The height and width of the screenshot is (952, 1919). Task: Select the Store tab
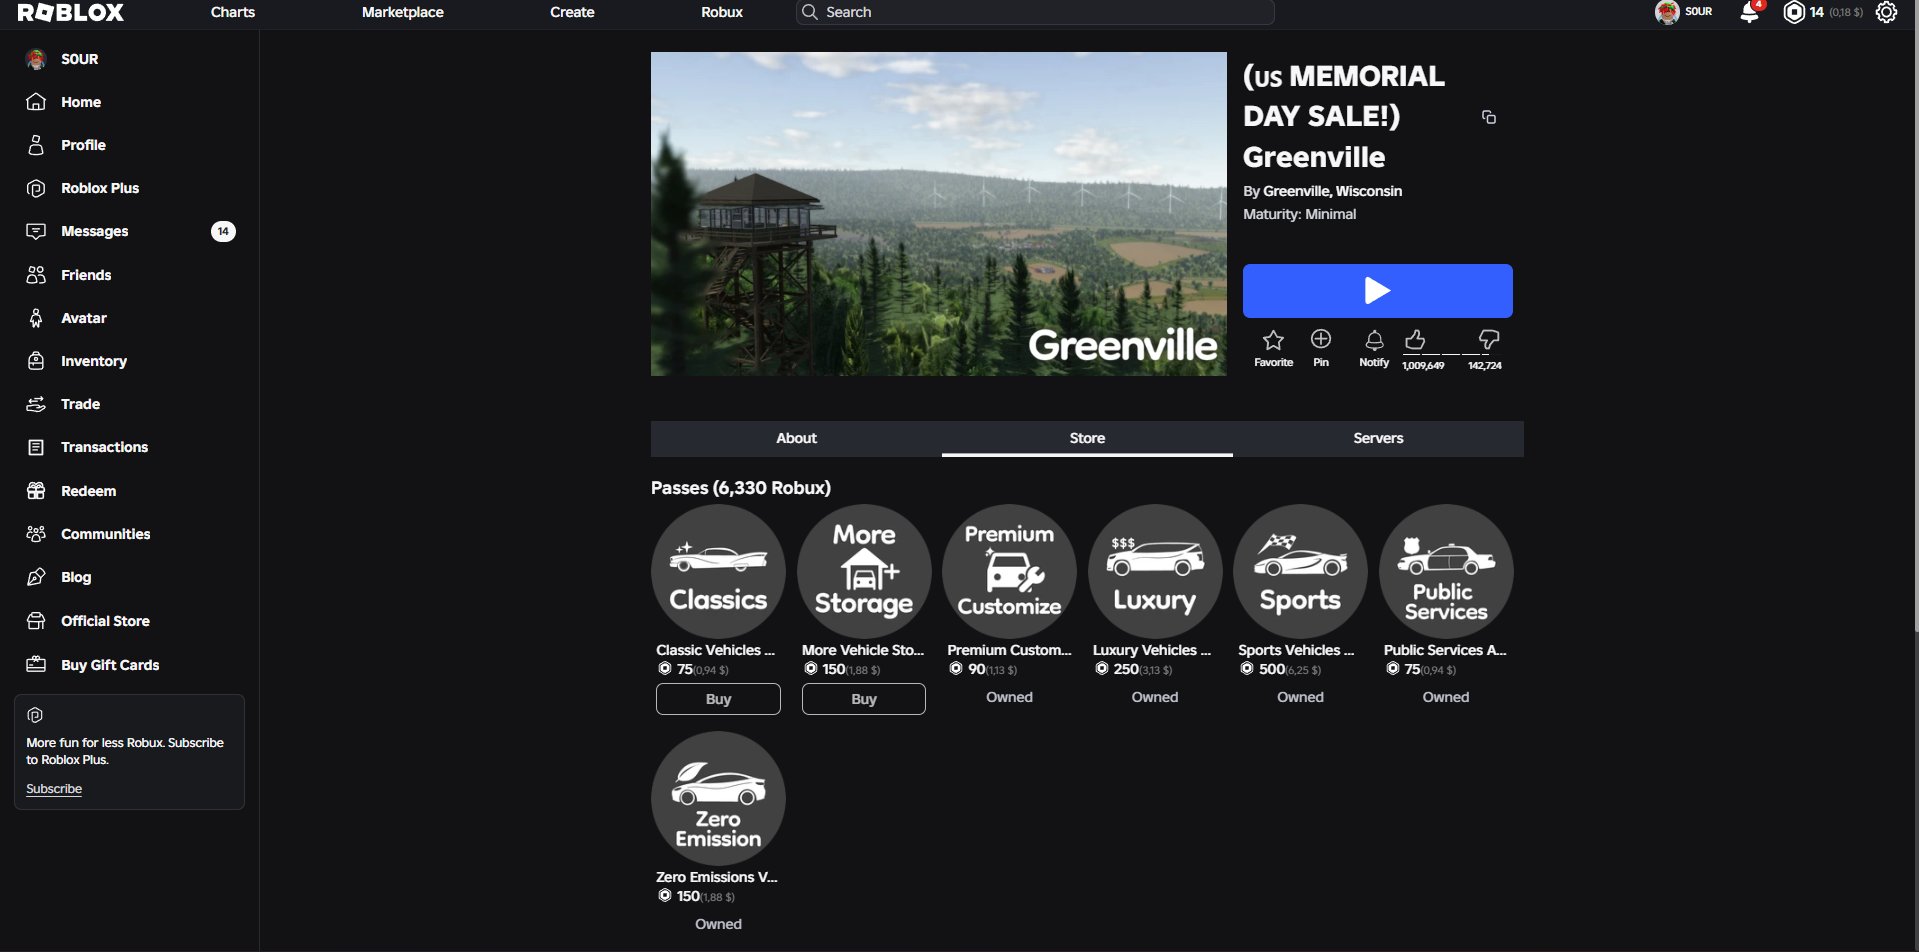pos(1087,438)
